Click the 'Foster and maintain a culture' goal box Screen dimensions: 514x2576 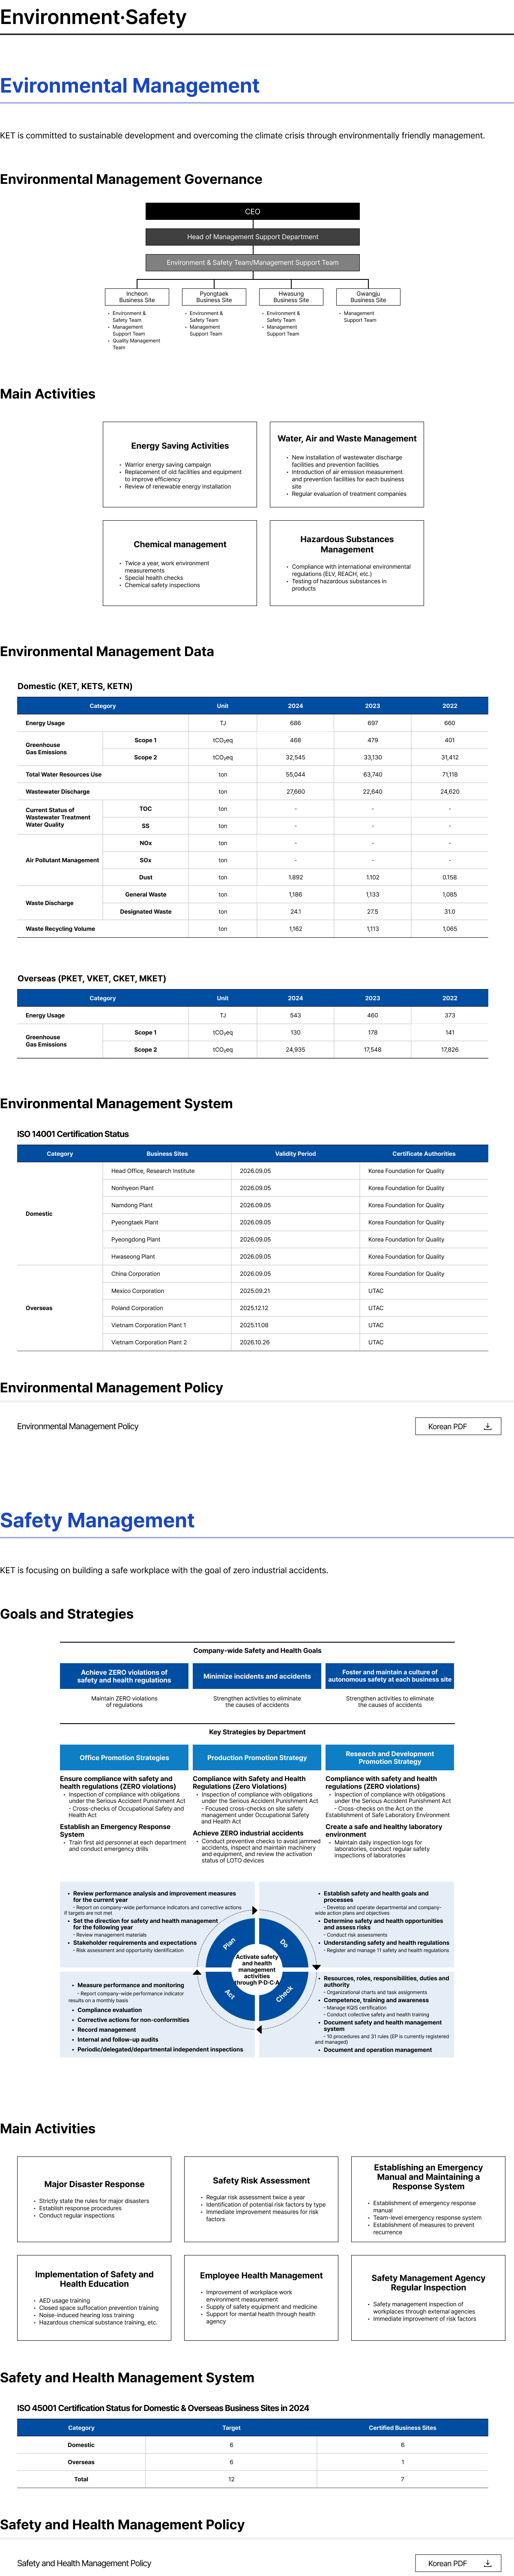point(390,1676)
